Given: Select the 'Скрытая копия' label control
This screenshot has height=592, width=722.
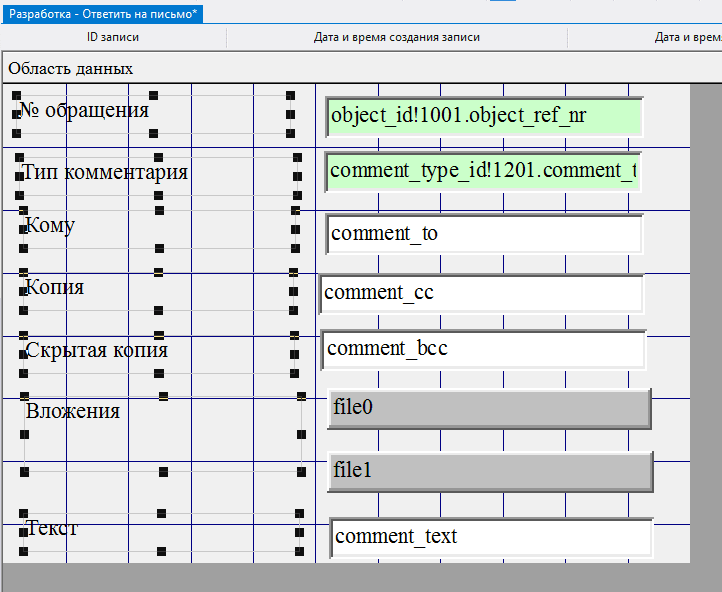Looking at the screenshot, I should coord(96,350).
